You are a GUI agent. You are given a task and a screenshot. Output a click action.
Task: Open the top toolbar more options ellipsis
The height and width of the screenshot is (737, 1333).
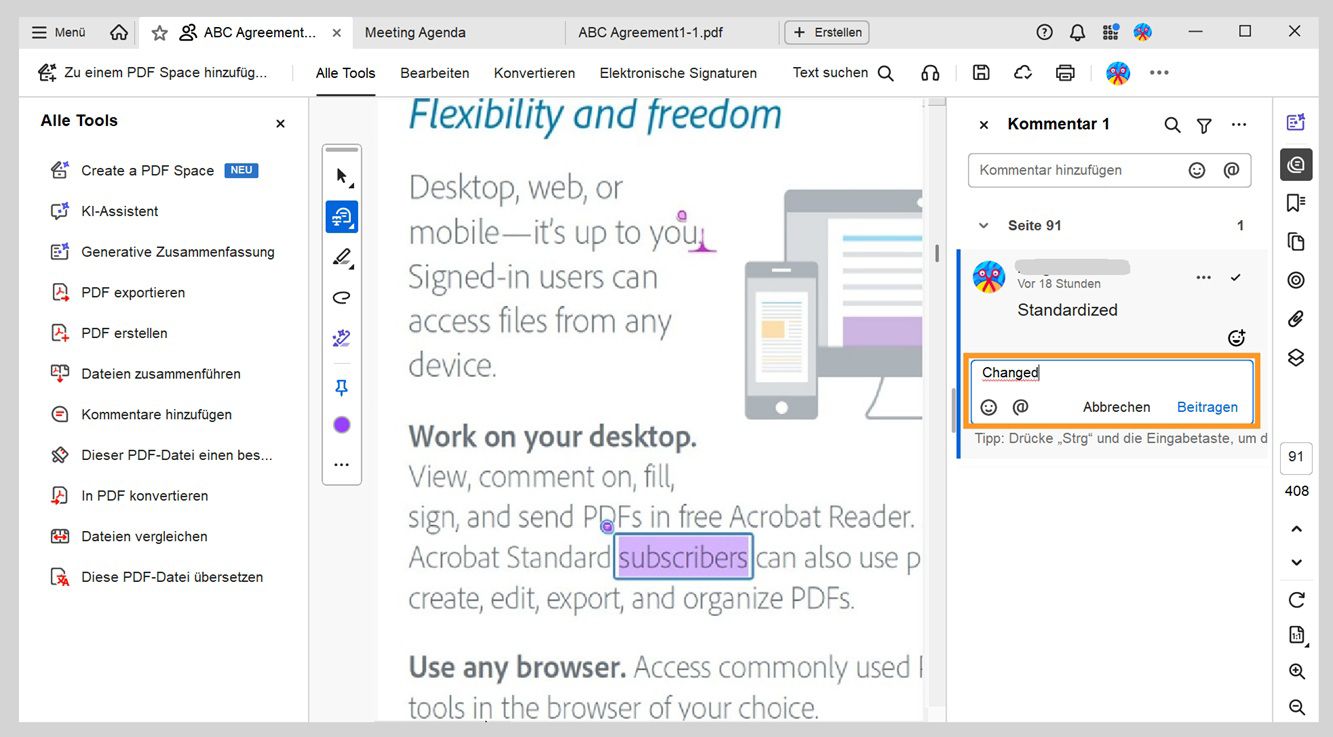[x=1159, y=73]
